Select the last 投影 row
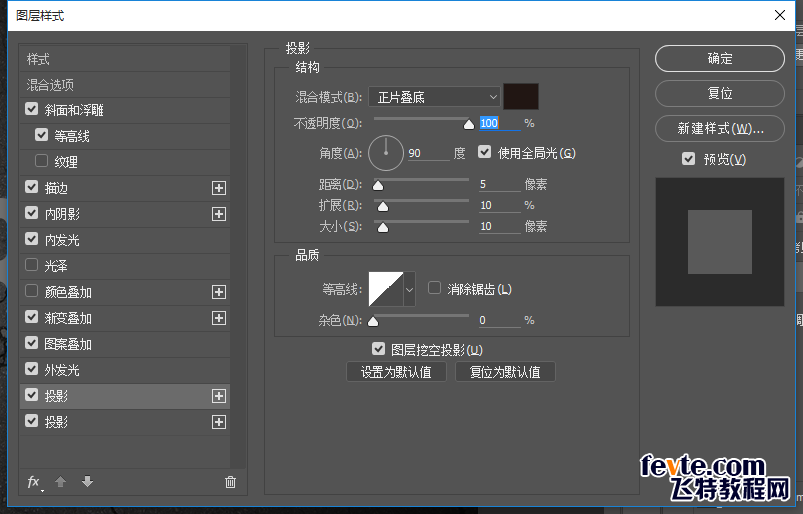This screenshot has height=514, width=803. pyautogui.click(x=125, y=422)
